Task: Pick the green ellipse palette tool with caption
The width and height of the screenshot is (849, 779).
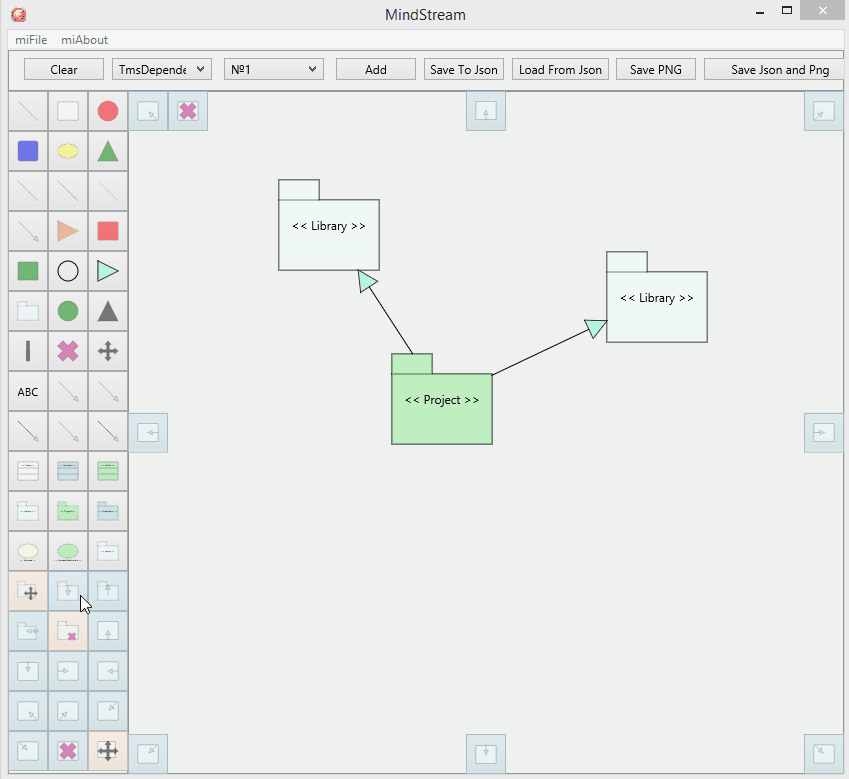Action: click(68, 551)
